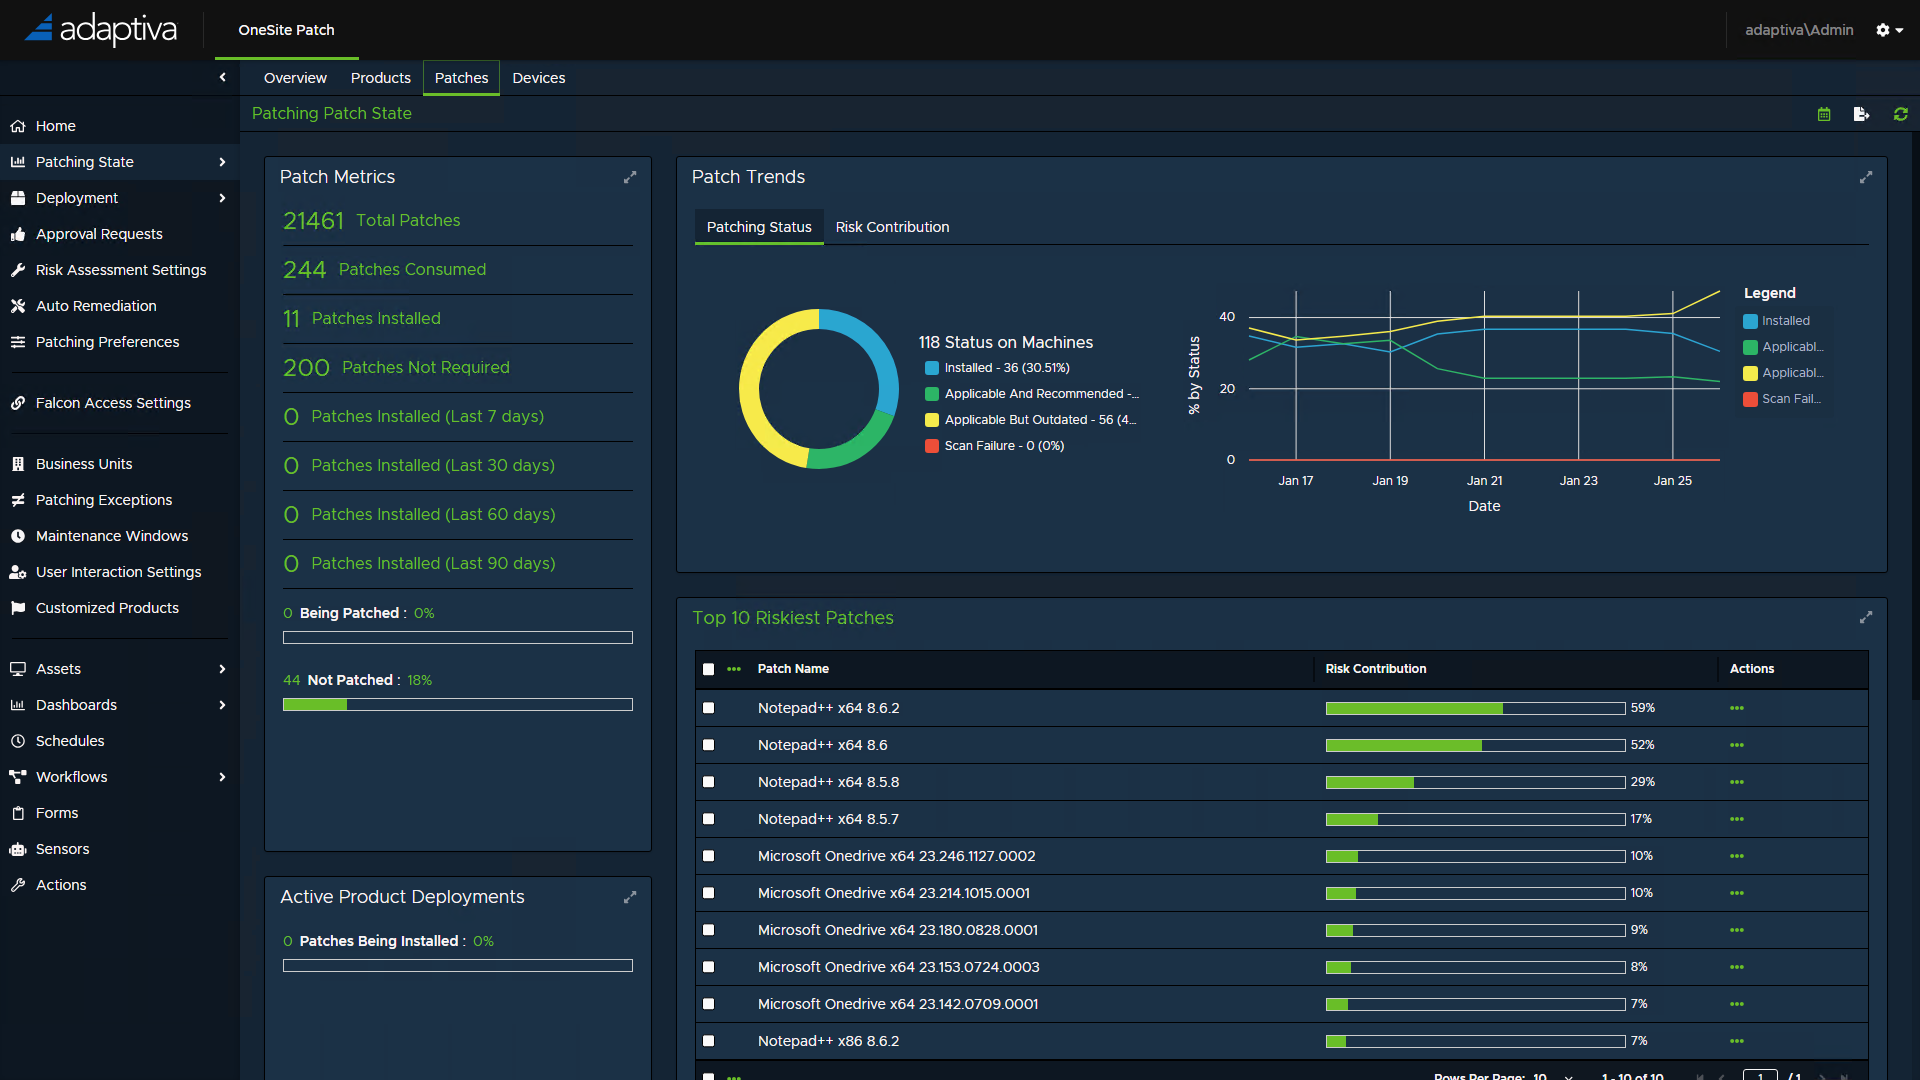Click the export icon beside refresh
Image resolution: width=1920 pixels, height=1080 pixels.
[x=1861, y=114]
